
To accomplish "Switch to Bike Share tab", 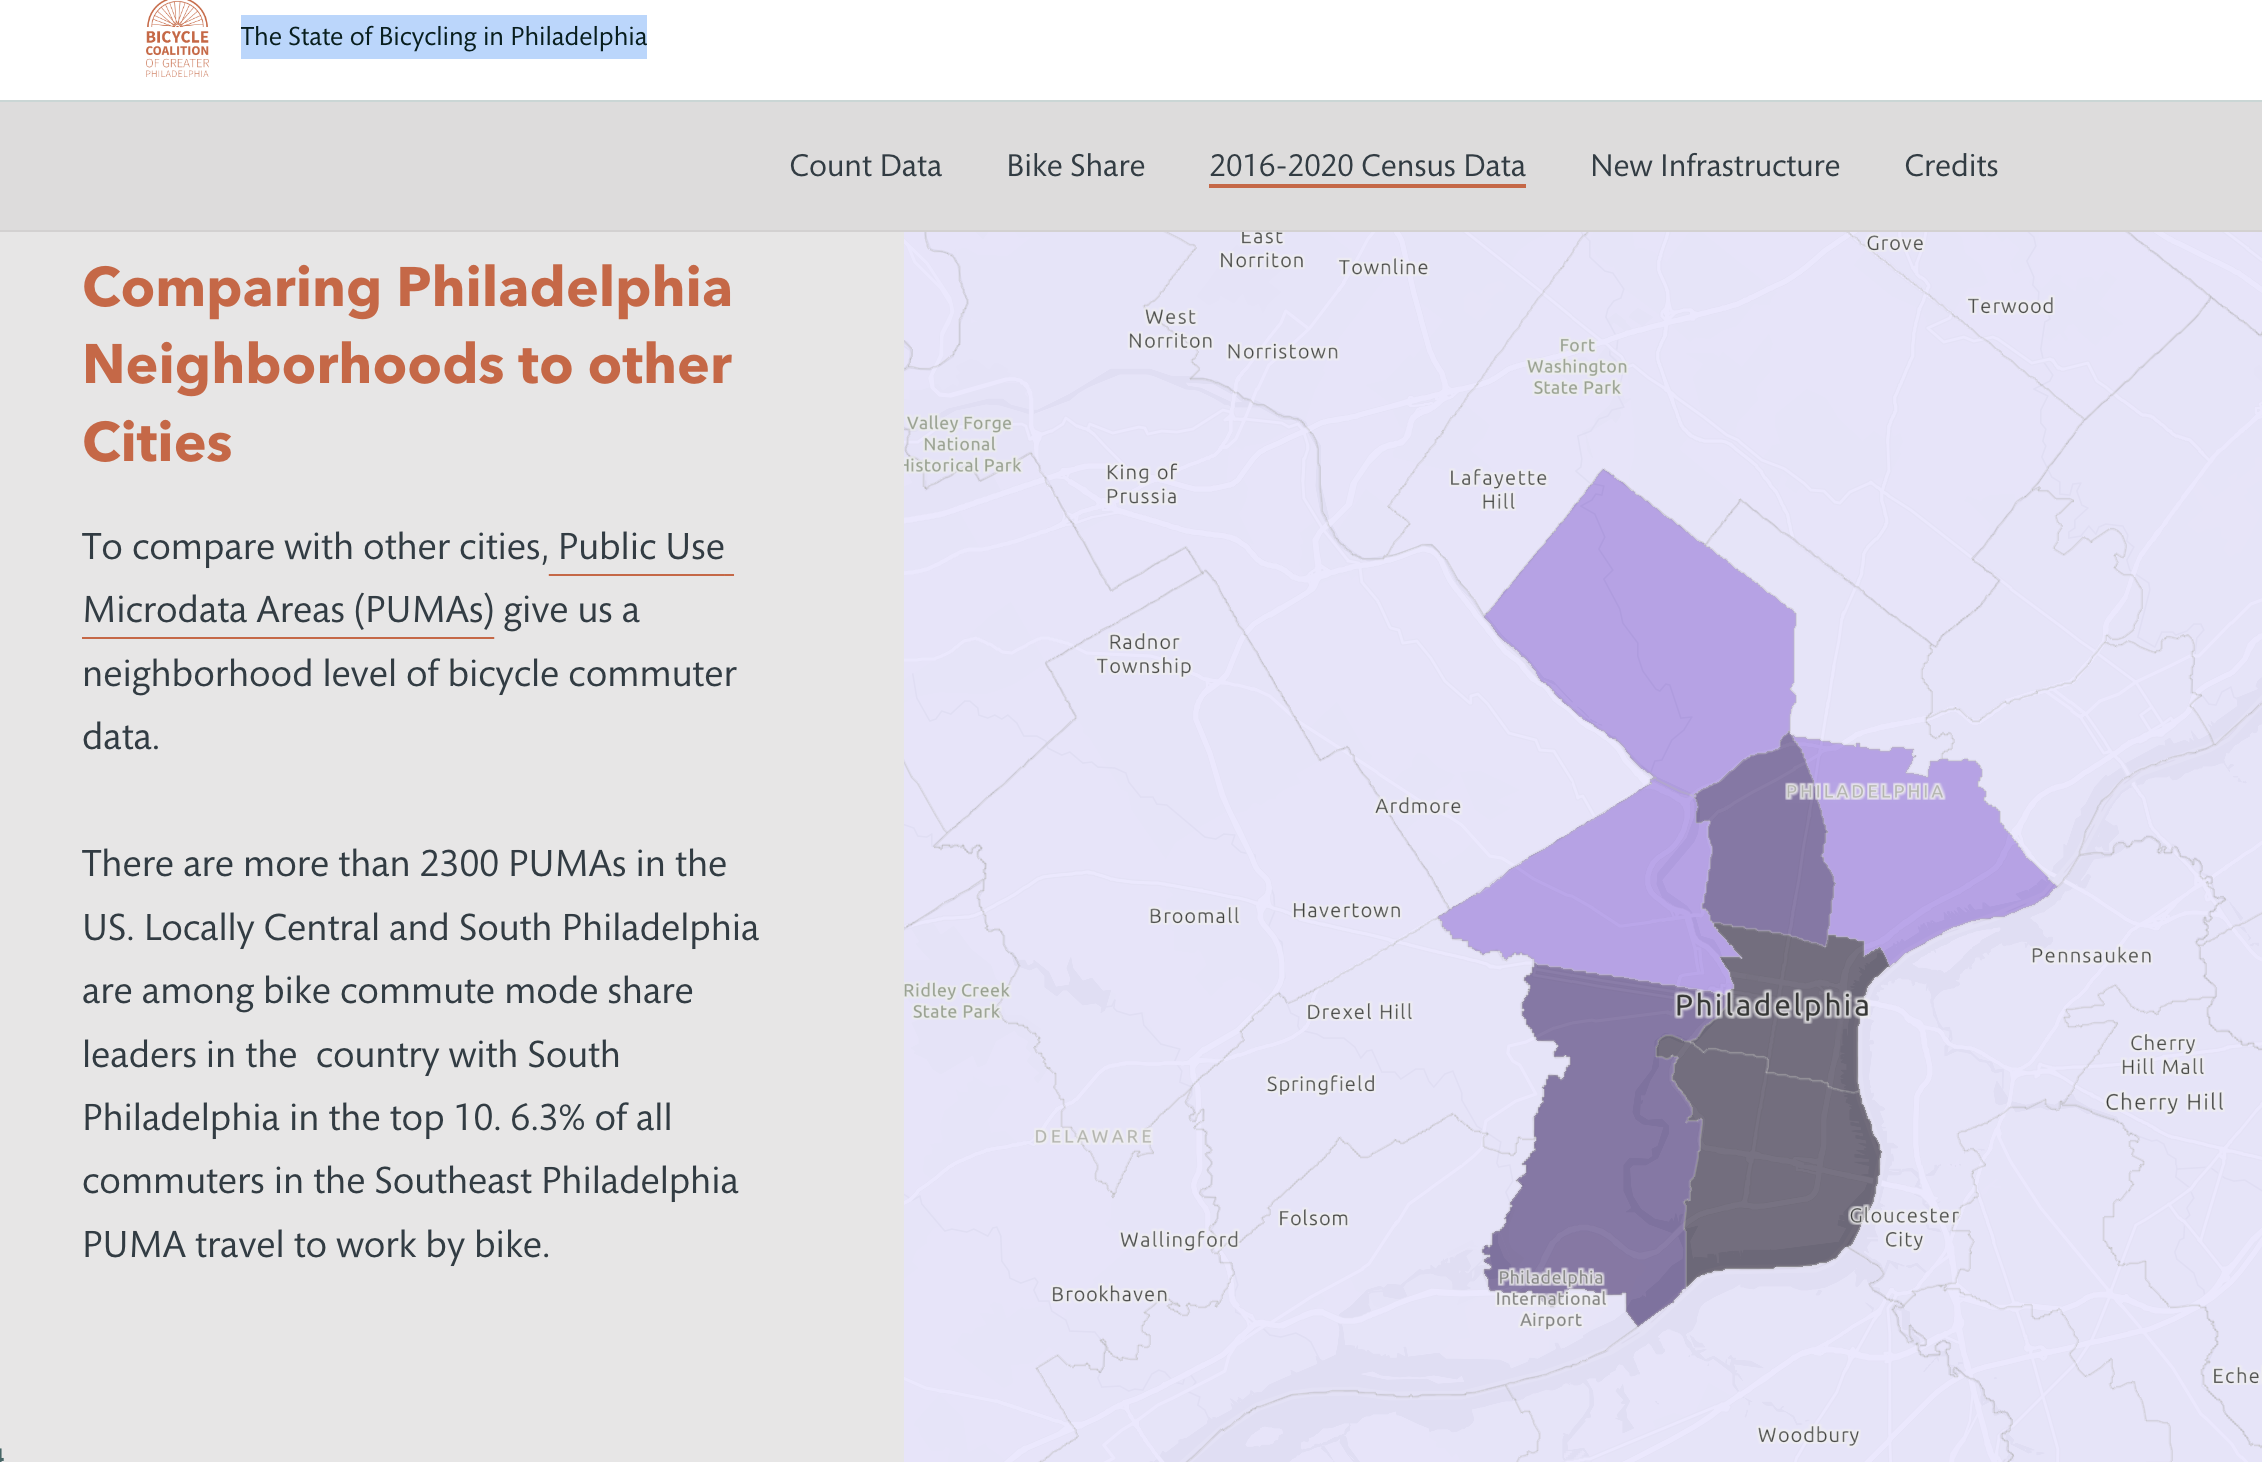I will [1075, 165].
